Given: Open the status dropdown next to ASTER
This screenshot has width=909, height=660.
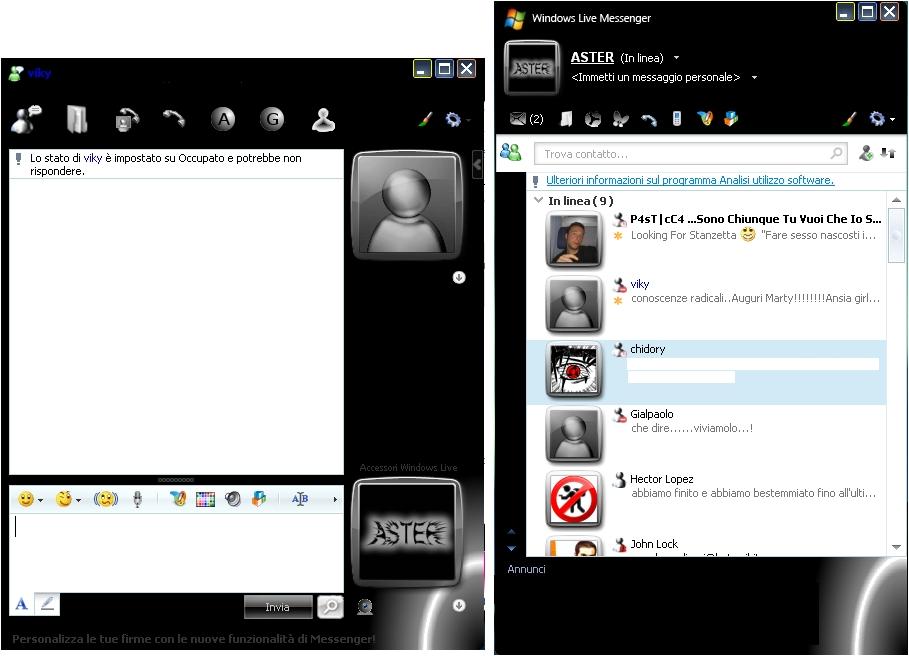Looking at the screenshot, I should coord(677,58).
